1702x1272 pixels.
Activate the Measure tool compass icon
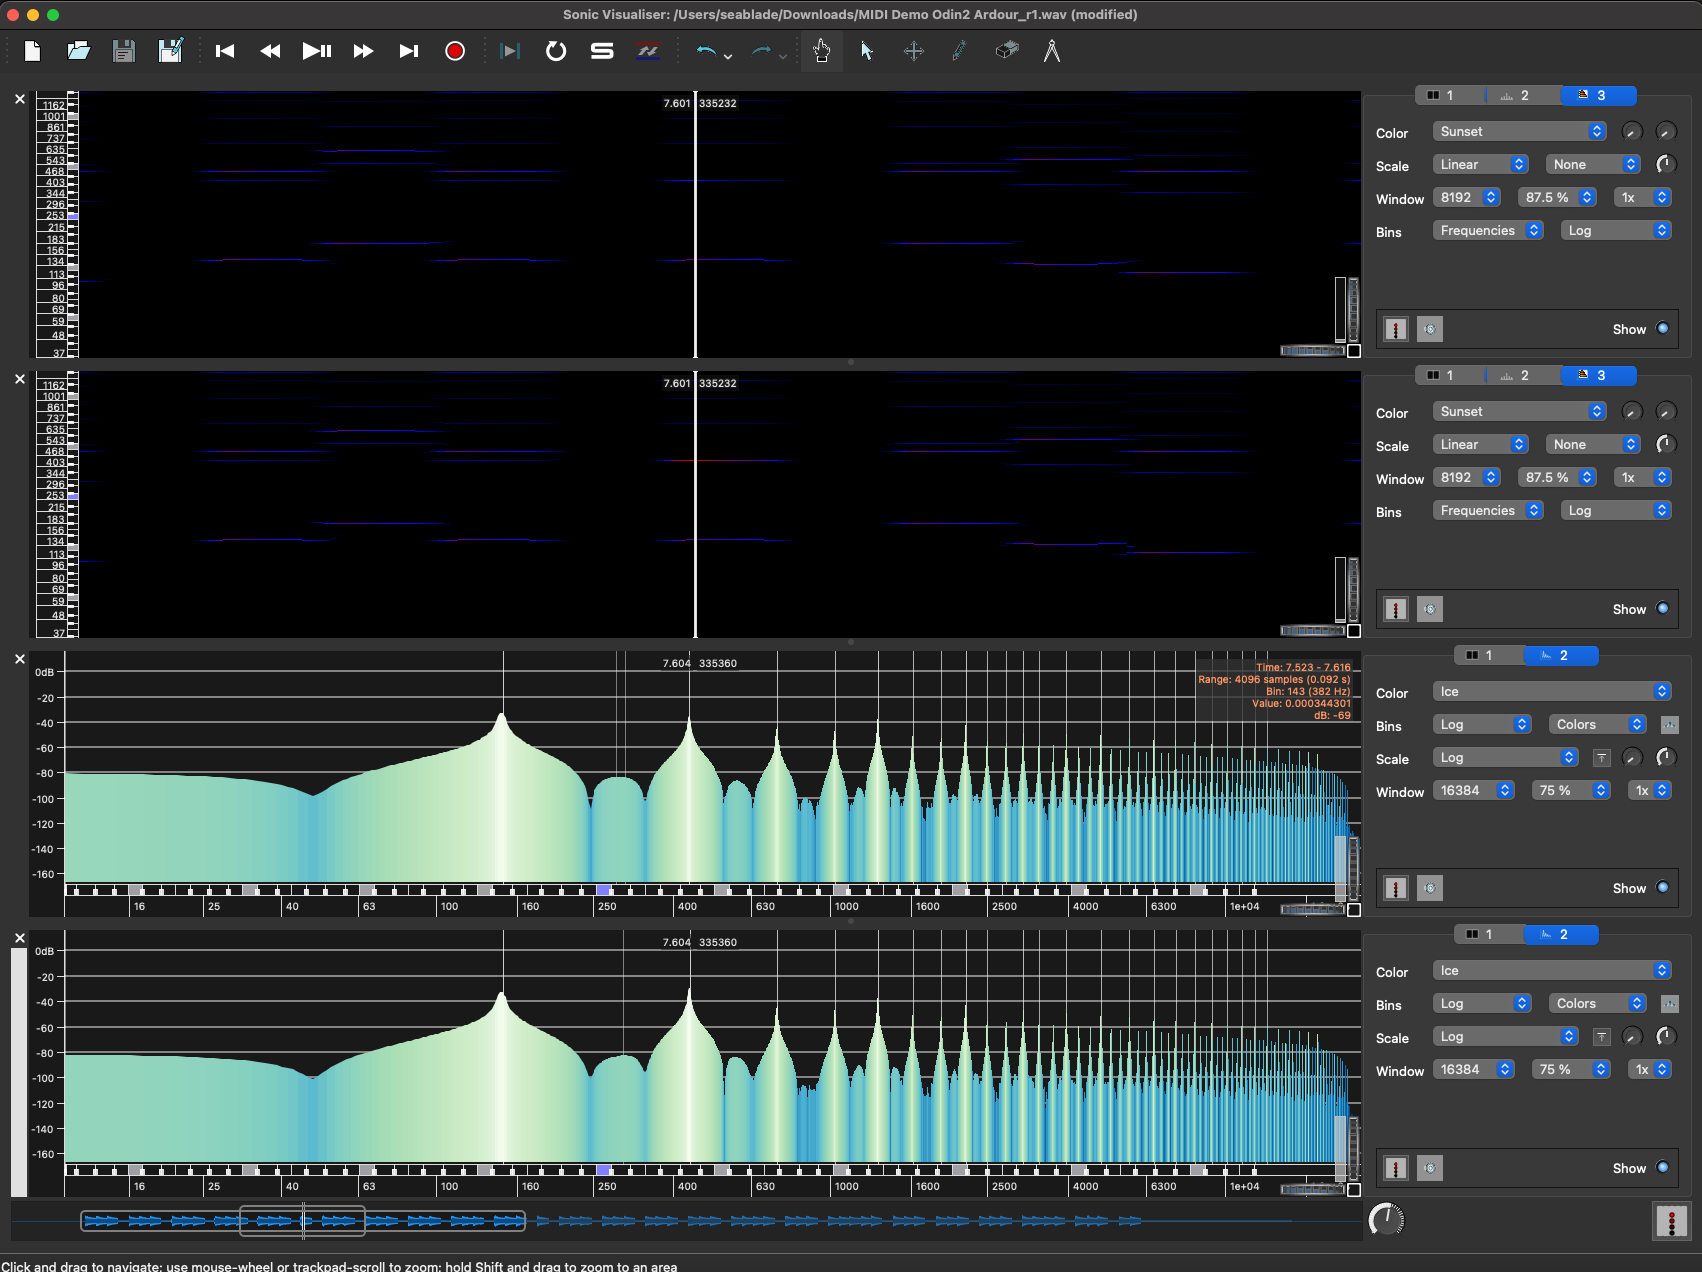[x=1052, y=51]
